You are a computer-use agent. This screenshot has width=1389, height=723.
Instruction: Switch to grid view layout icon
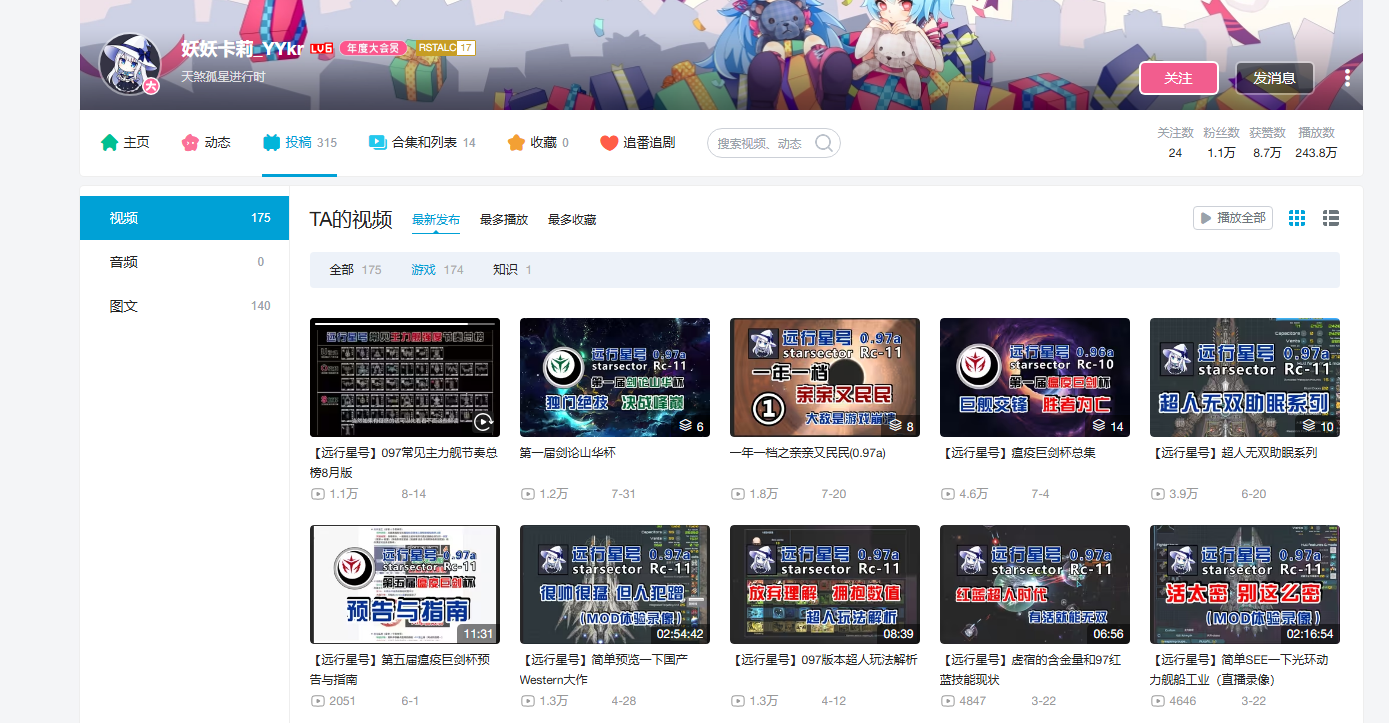coord(1297,218)
